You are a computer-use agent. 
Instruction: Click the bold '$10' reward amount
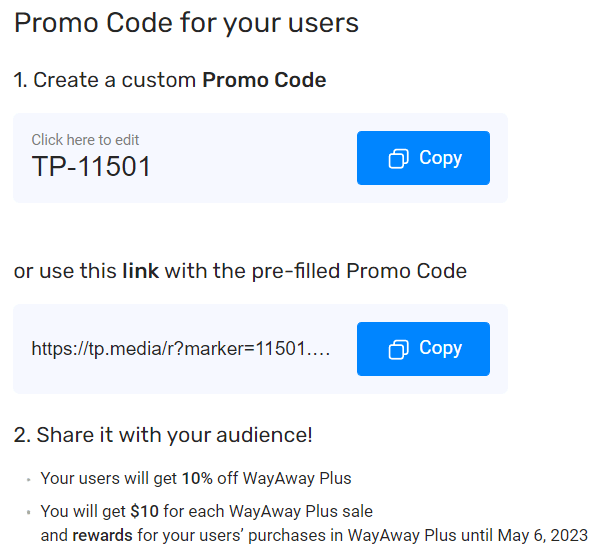(x=144, y=512)
